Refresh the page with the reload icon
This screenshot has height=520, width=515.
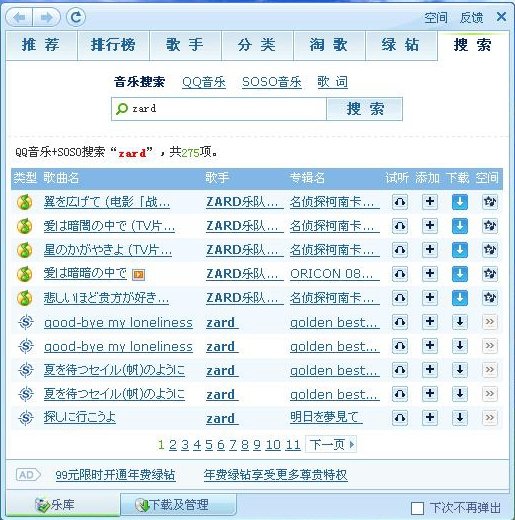pyautogui.click(x=76, y=17)
